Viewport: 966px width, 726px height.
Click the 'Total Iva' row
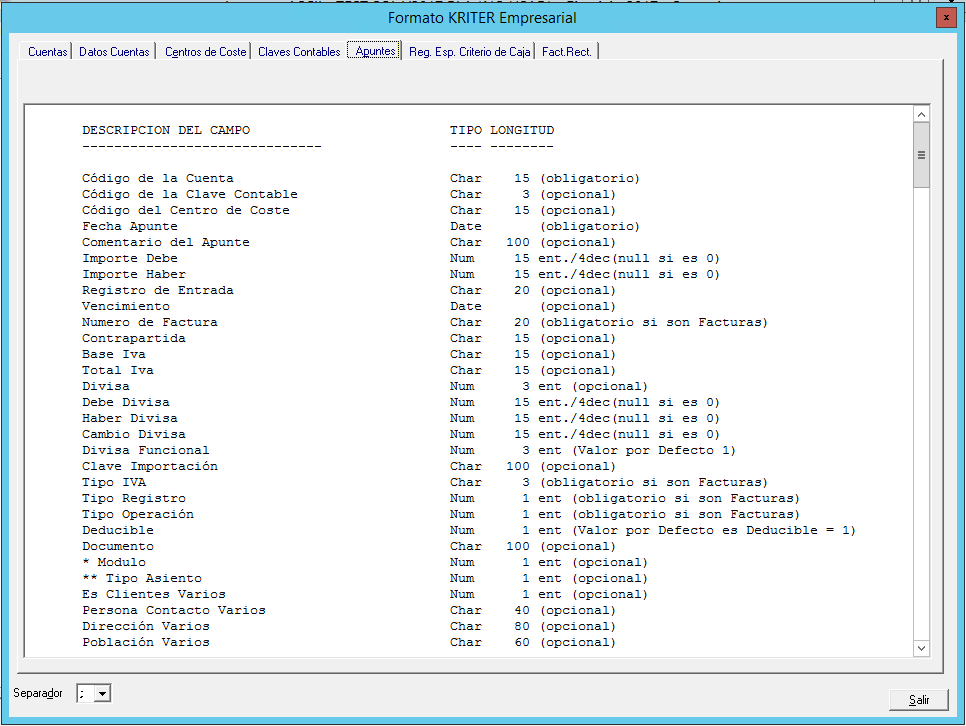point(349,370)
